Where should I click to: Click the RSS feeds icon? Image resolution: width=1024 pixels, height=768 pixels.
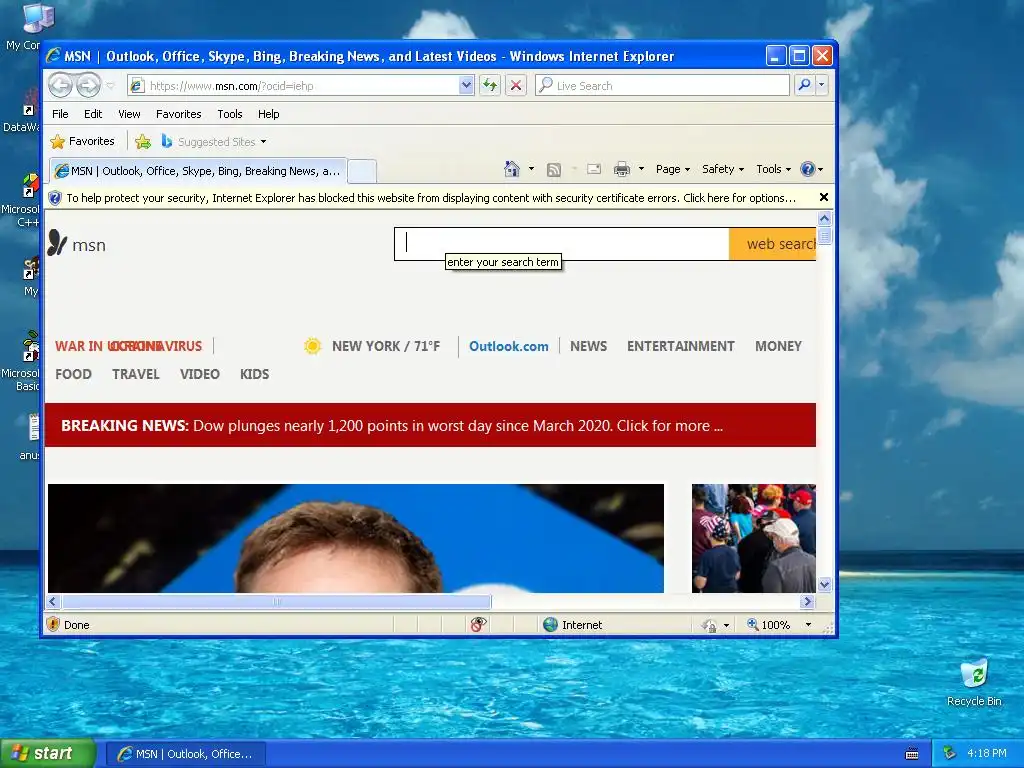(554, 170)
